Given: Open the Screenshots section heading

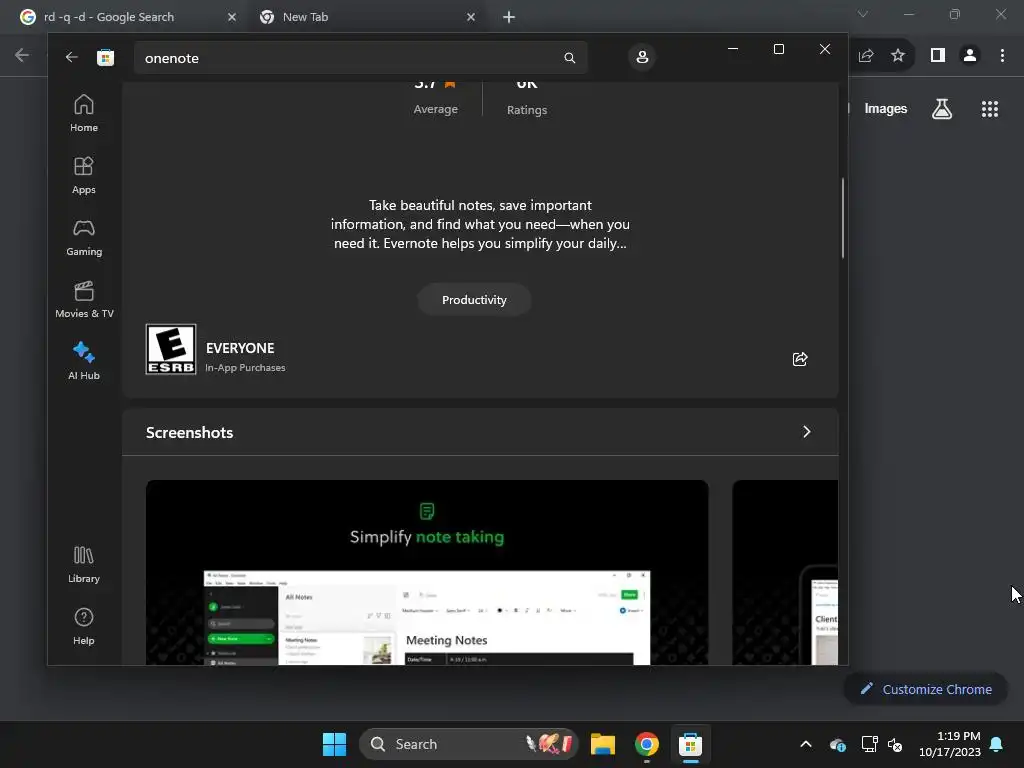Looking at the screenshot, I should pyautogui.click(x=189, y=432).
